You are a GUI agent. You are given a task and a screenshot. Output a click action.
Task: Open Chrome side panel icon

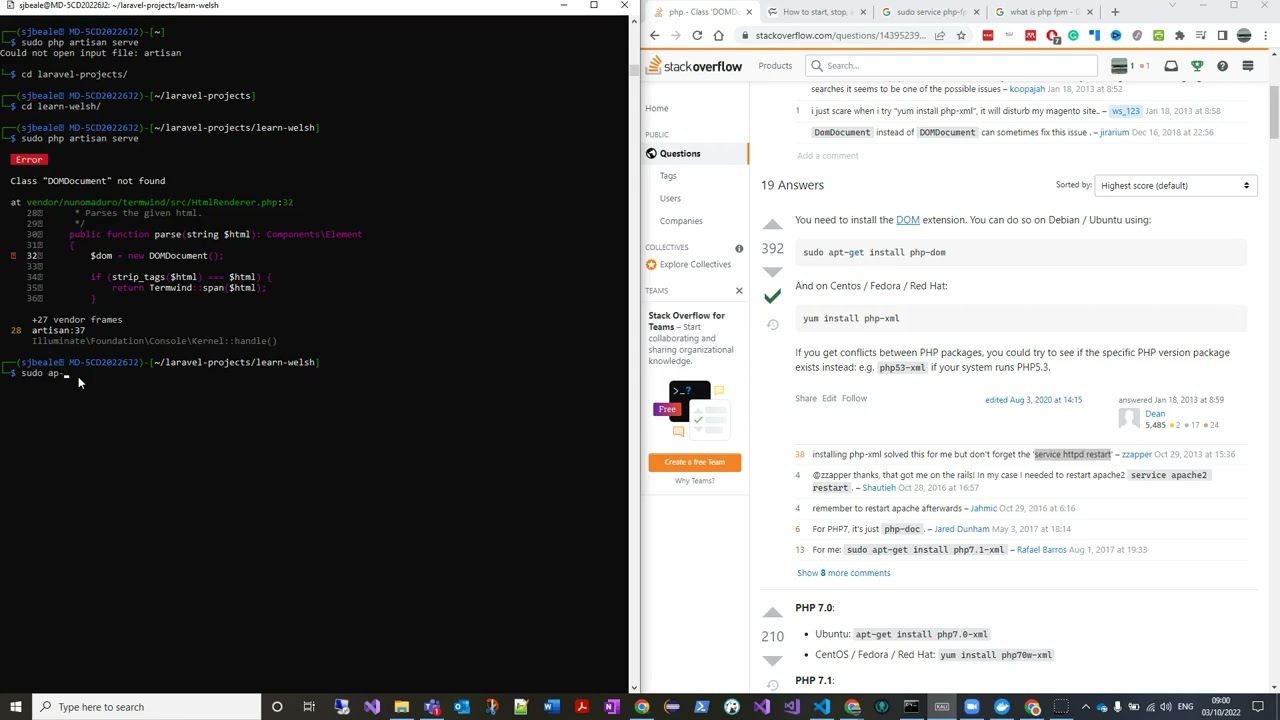(x=1222, y=36)
